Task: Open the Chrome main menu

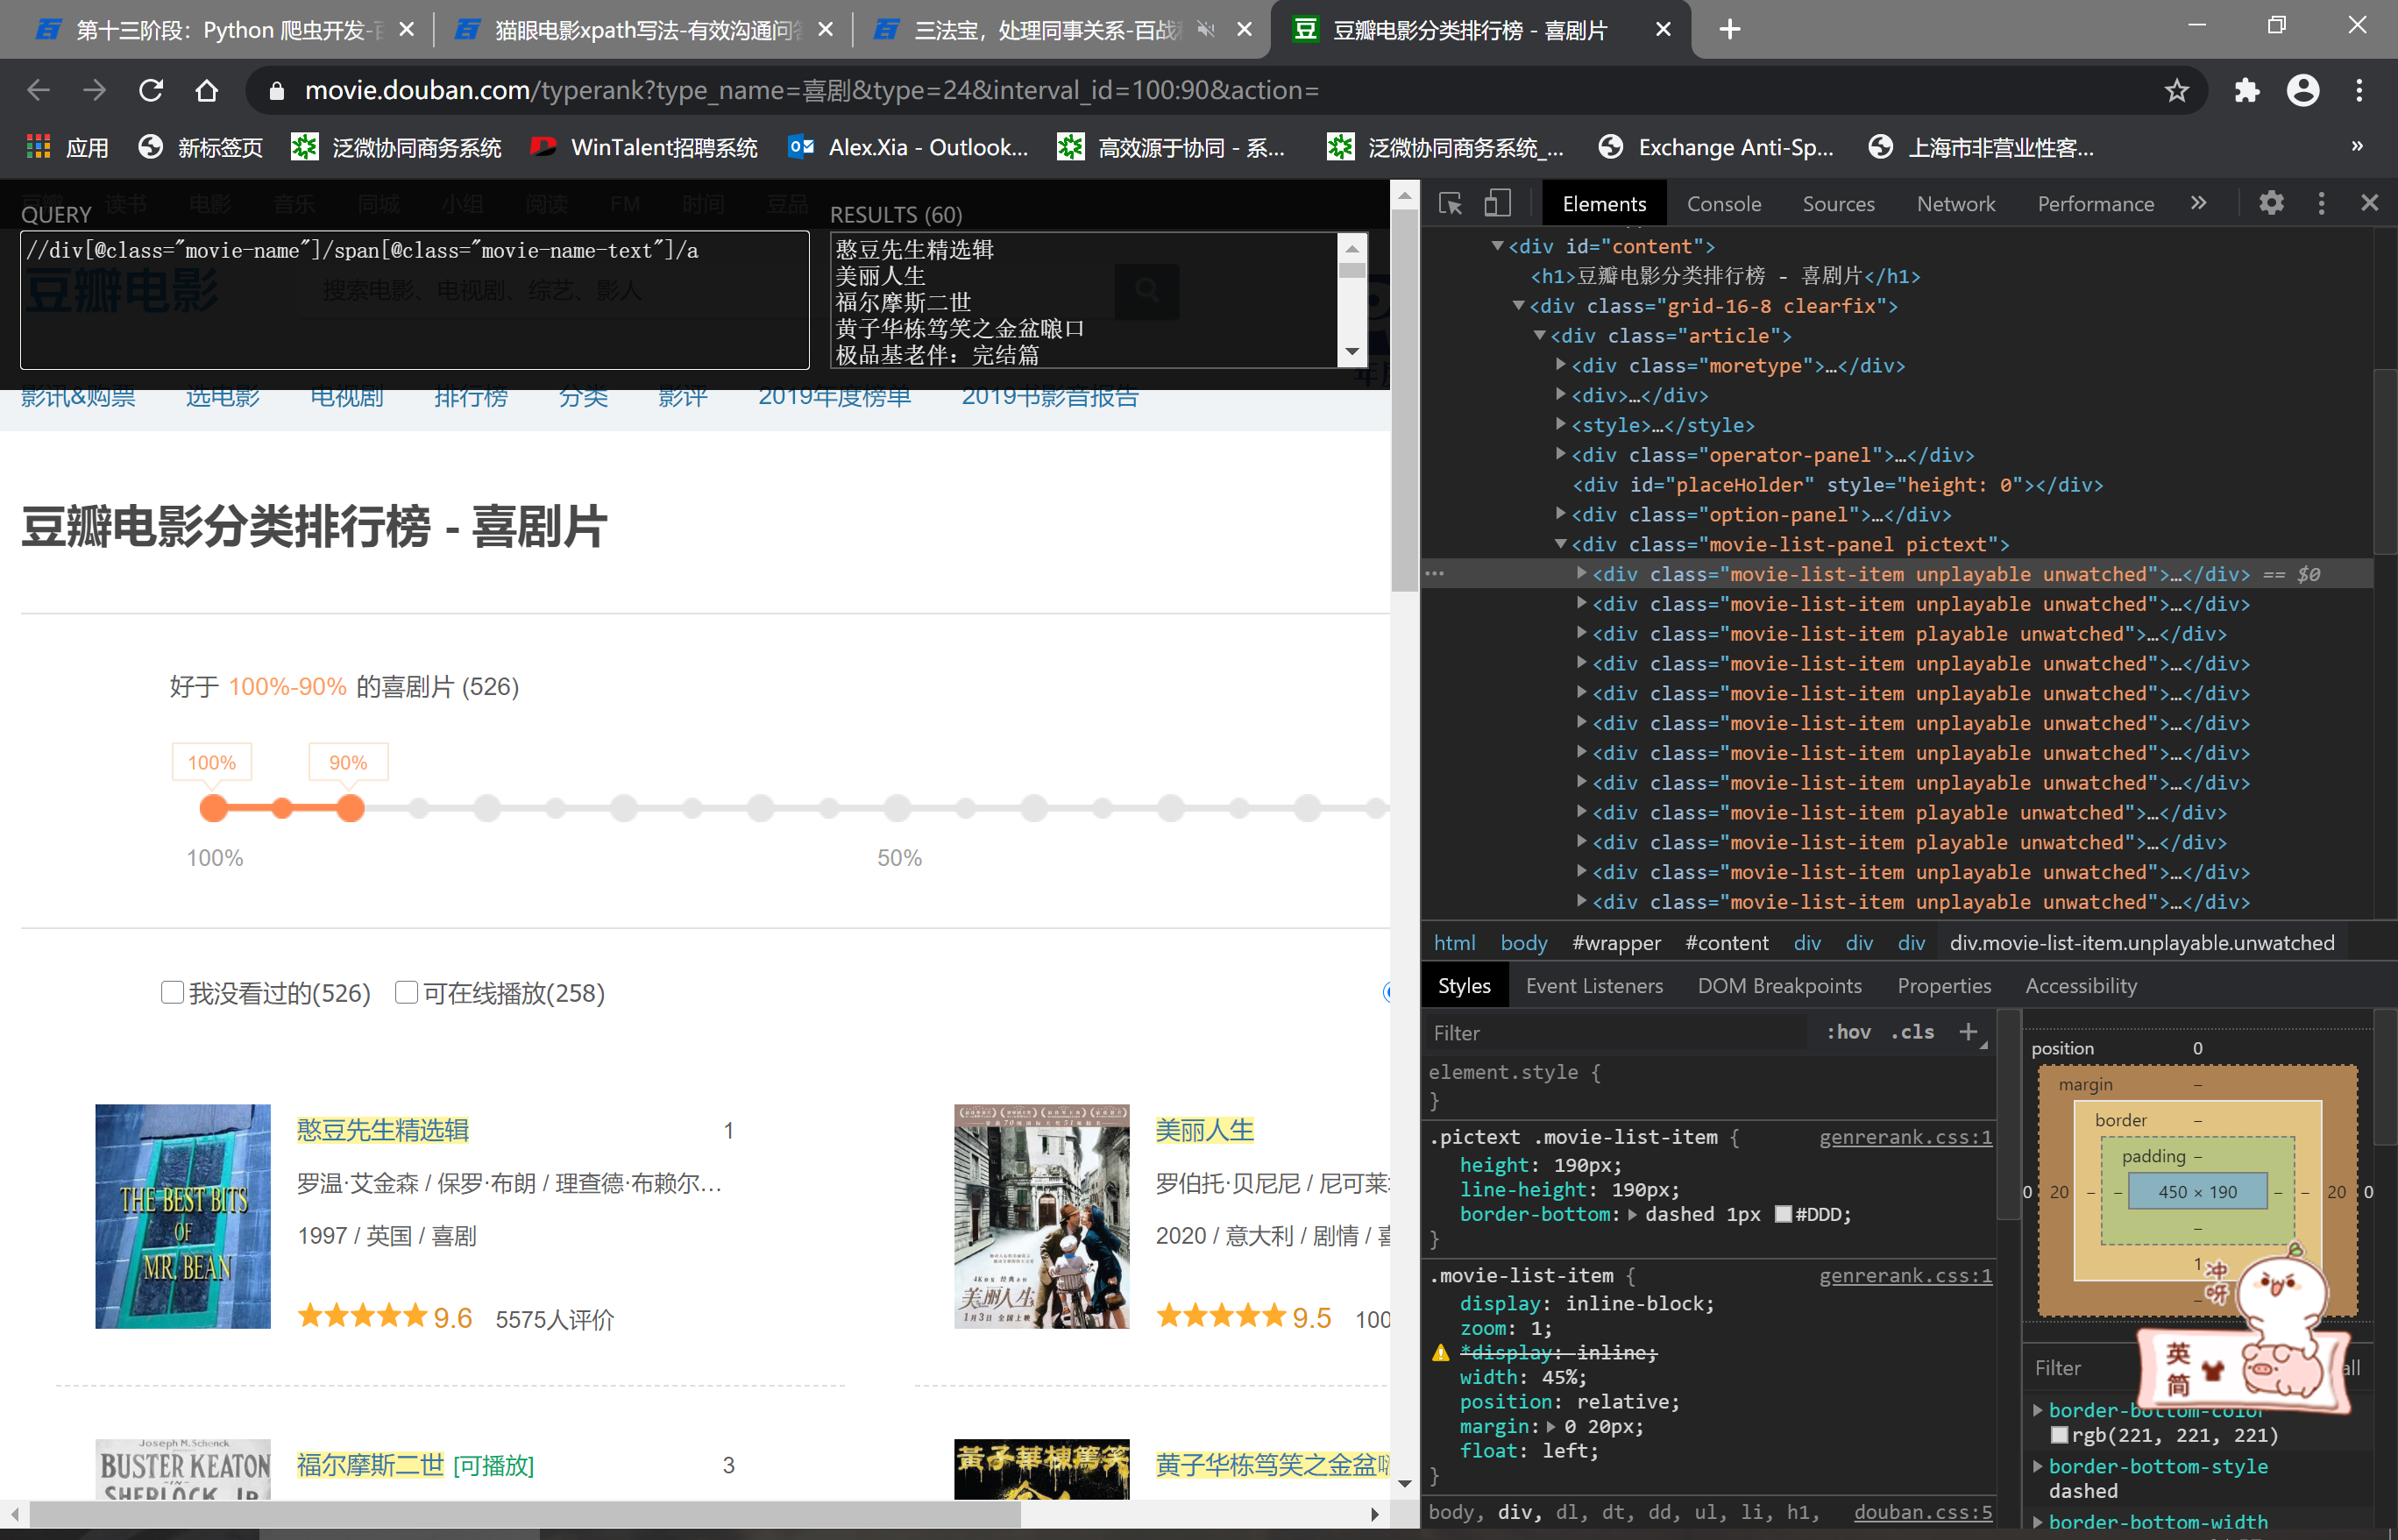Action: (x=2359, y=91)
